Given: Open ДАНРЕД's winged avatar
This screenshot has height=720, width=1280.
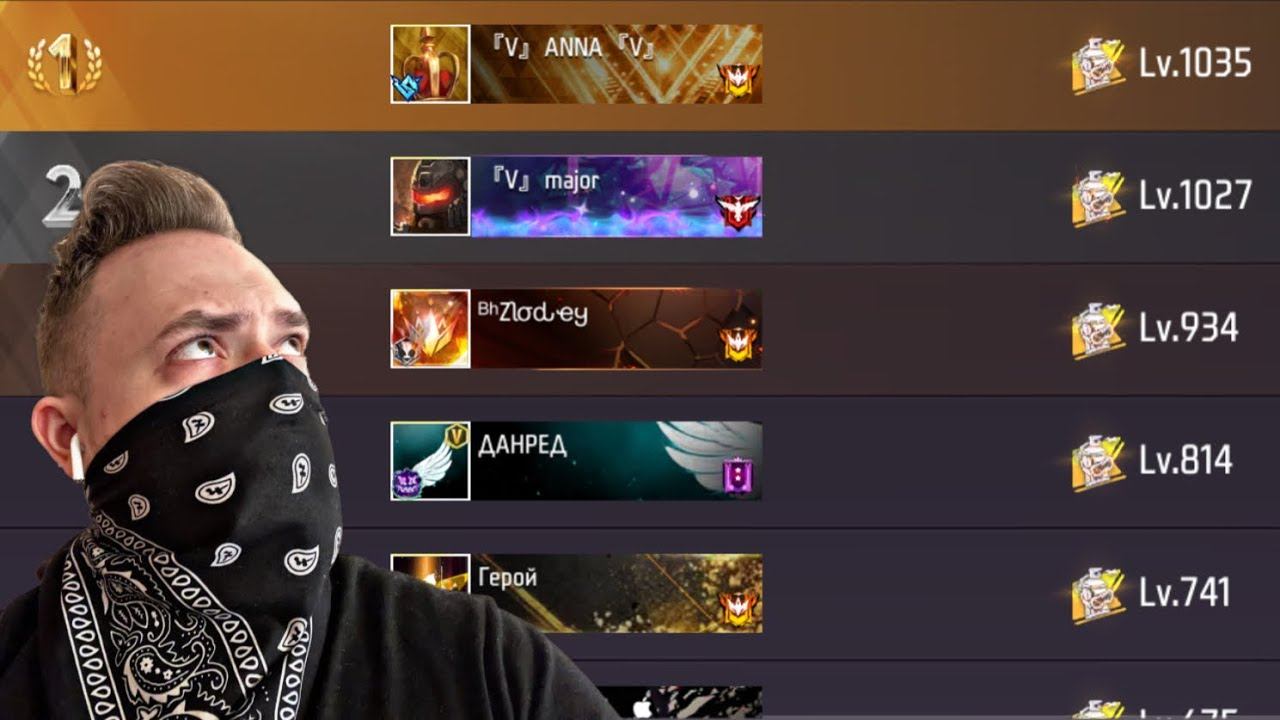Looking at the screenshot, I should tap(430, 461).
